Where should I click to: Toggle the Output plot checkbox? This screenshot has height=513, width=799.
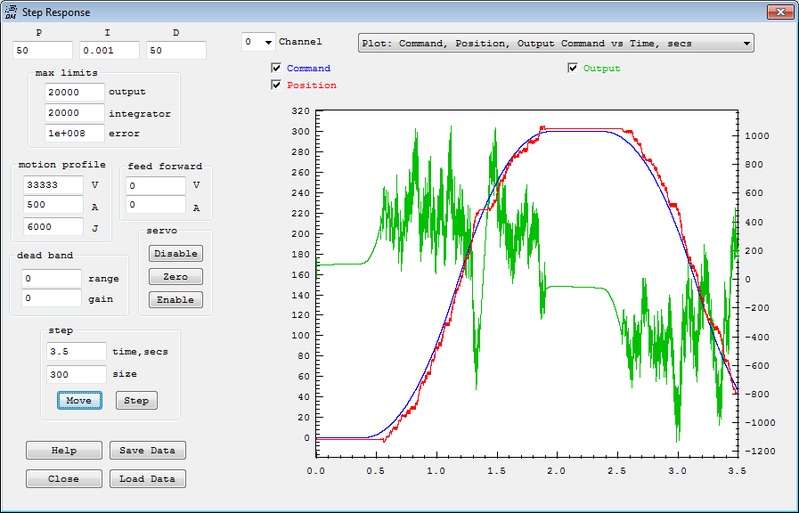click(x=573, y=68)
